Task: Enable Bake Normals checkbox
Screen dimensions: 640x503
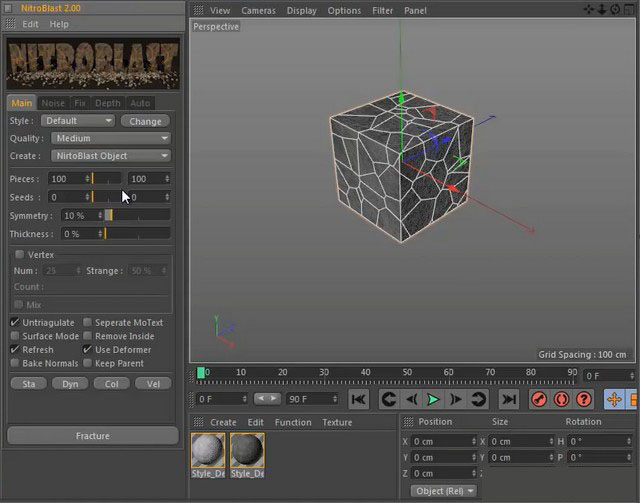Action: click(x=15, y=363)
